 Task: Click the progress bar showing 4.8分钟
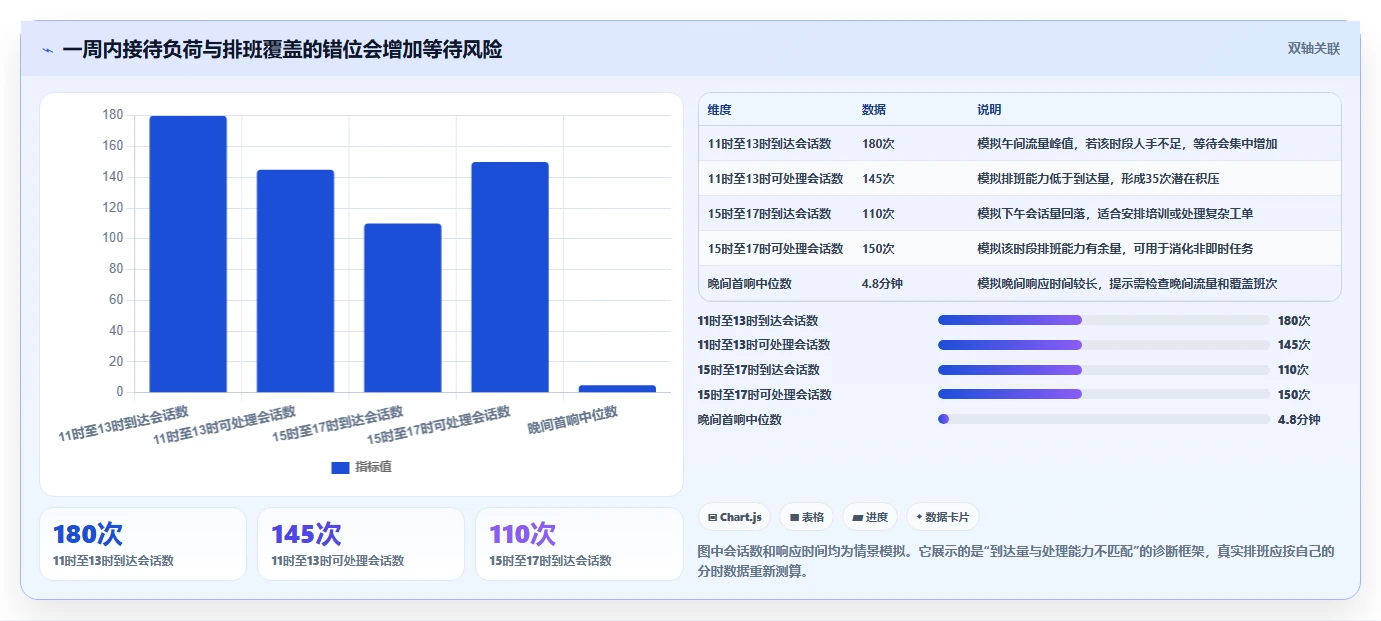[1104, 419]
